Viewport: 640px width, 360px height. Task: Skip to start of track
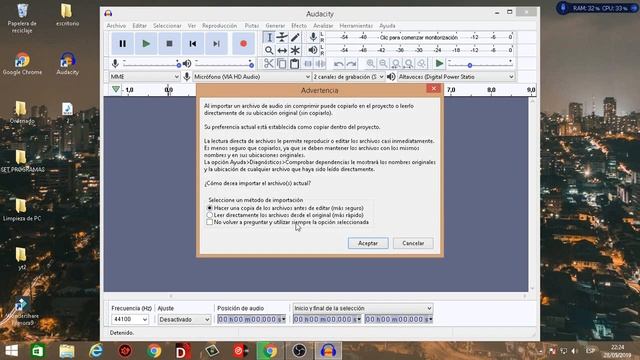[193, 44]
